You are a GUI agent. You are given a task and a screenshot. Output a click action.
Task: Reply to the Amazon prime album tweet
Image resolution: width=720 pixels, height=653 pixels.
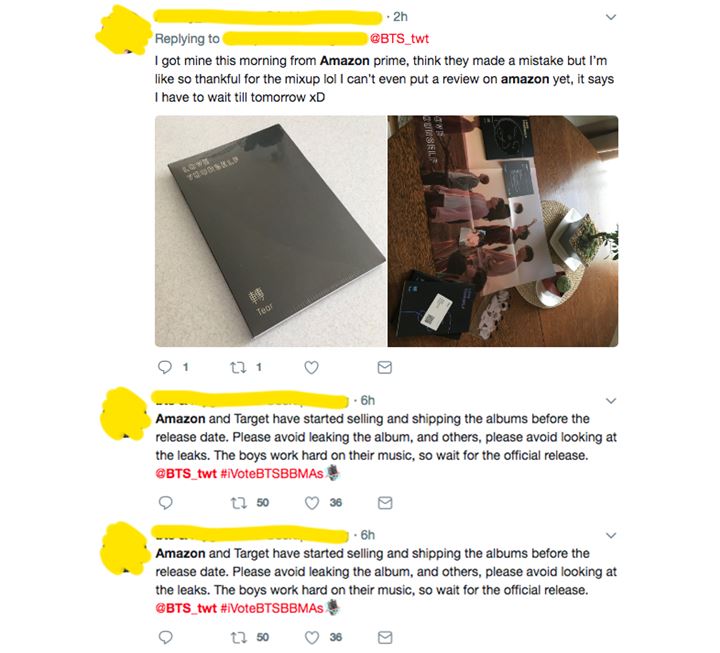pyautogui.click(x=165, y=367)
